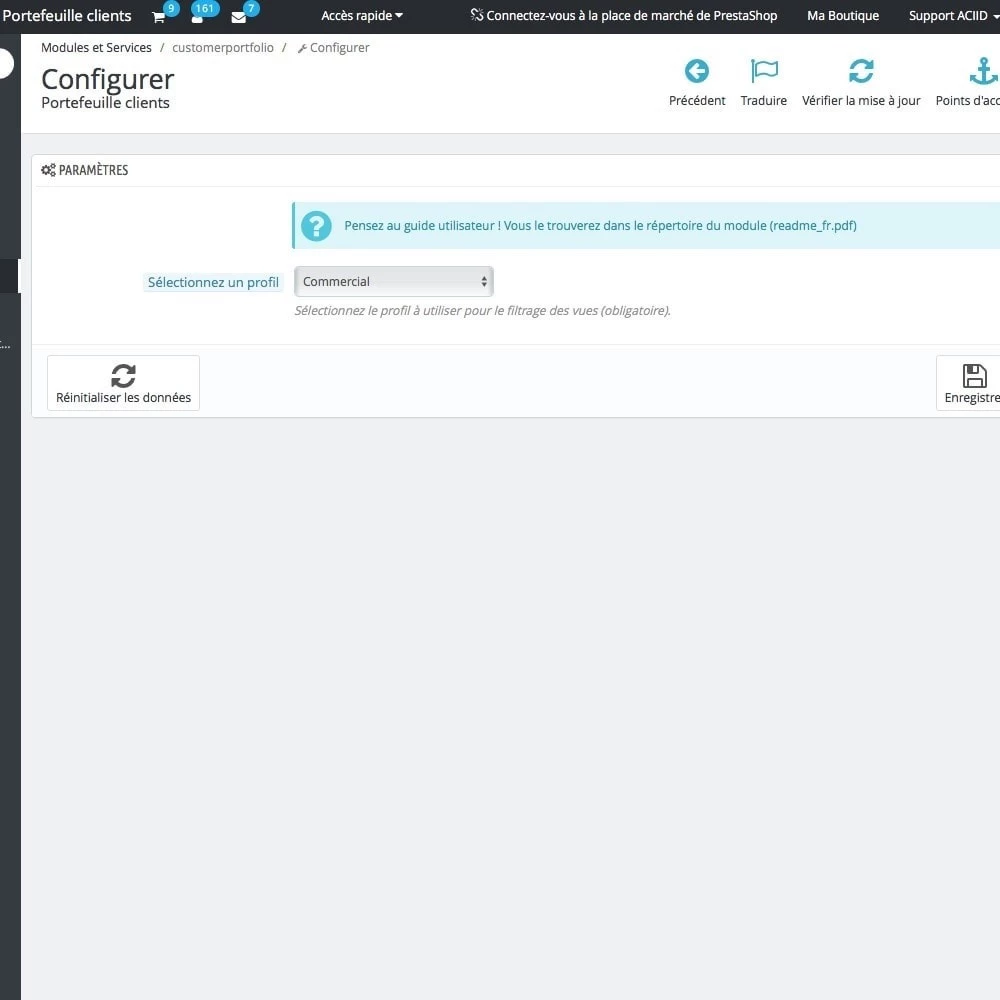
Task: Click the Précédent back arrow icon
Action: pos(696,71)
